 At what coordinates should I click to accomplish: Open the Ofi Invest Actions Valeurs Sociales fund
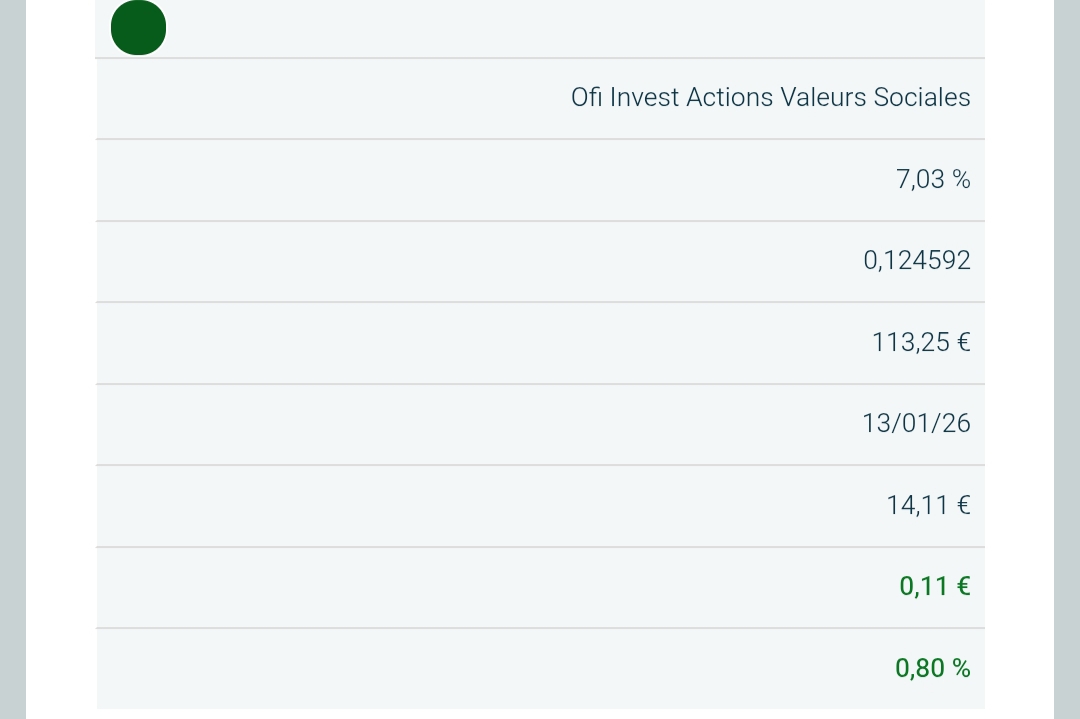[x=770, y=98]
